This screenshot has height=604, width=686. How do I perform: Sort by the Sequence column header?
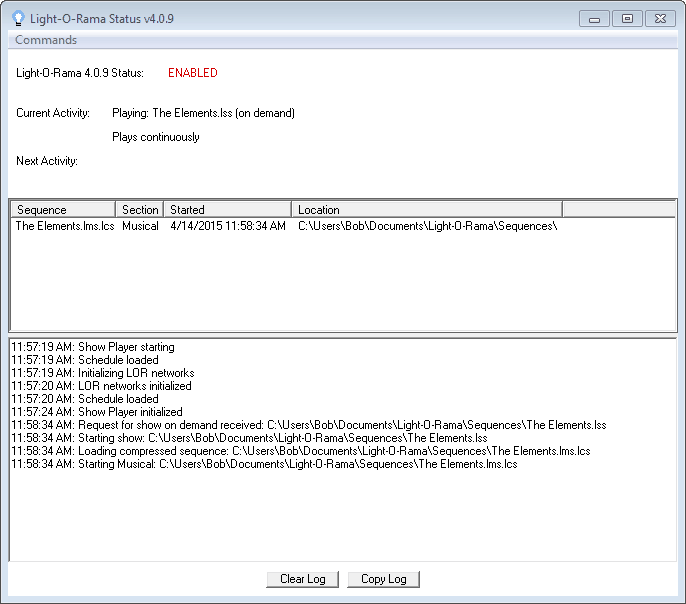[x=64, y=210]
